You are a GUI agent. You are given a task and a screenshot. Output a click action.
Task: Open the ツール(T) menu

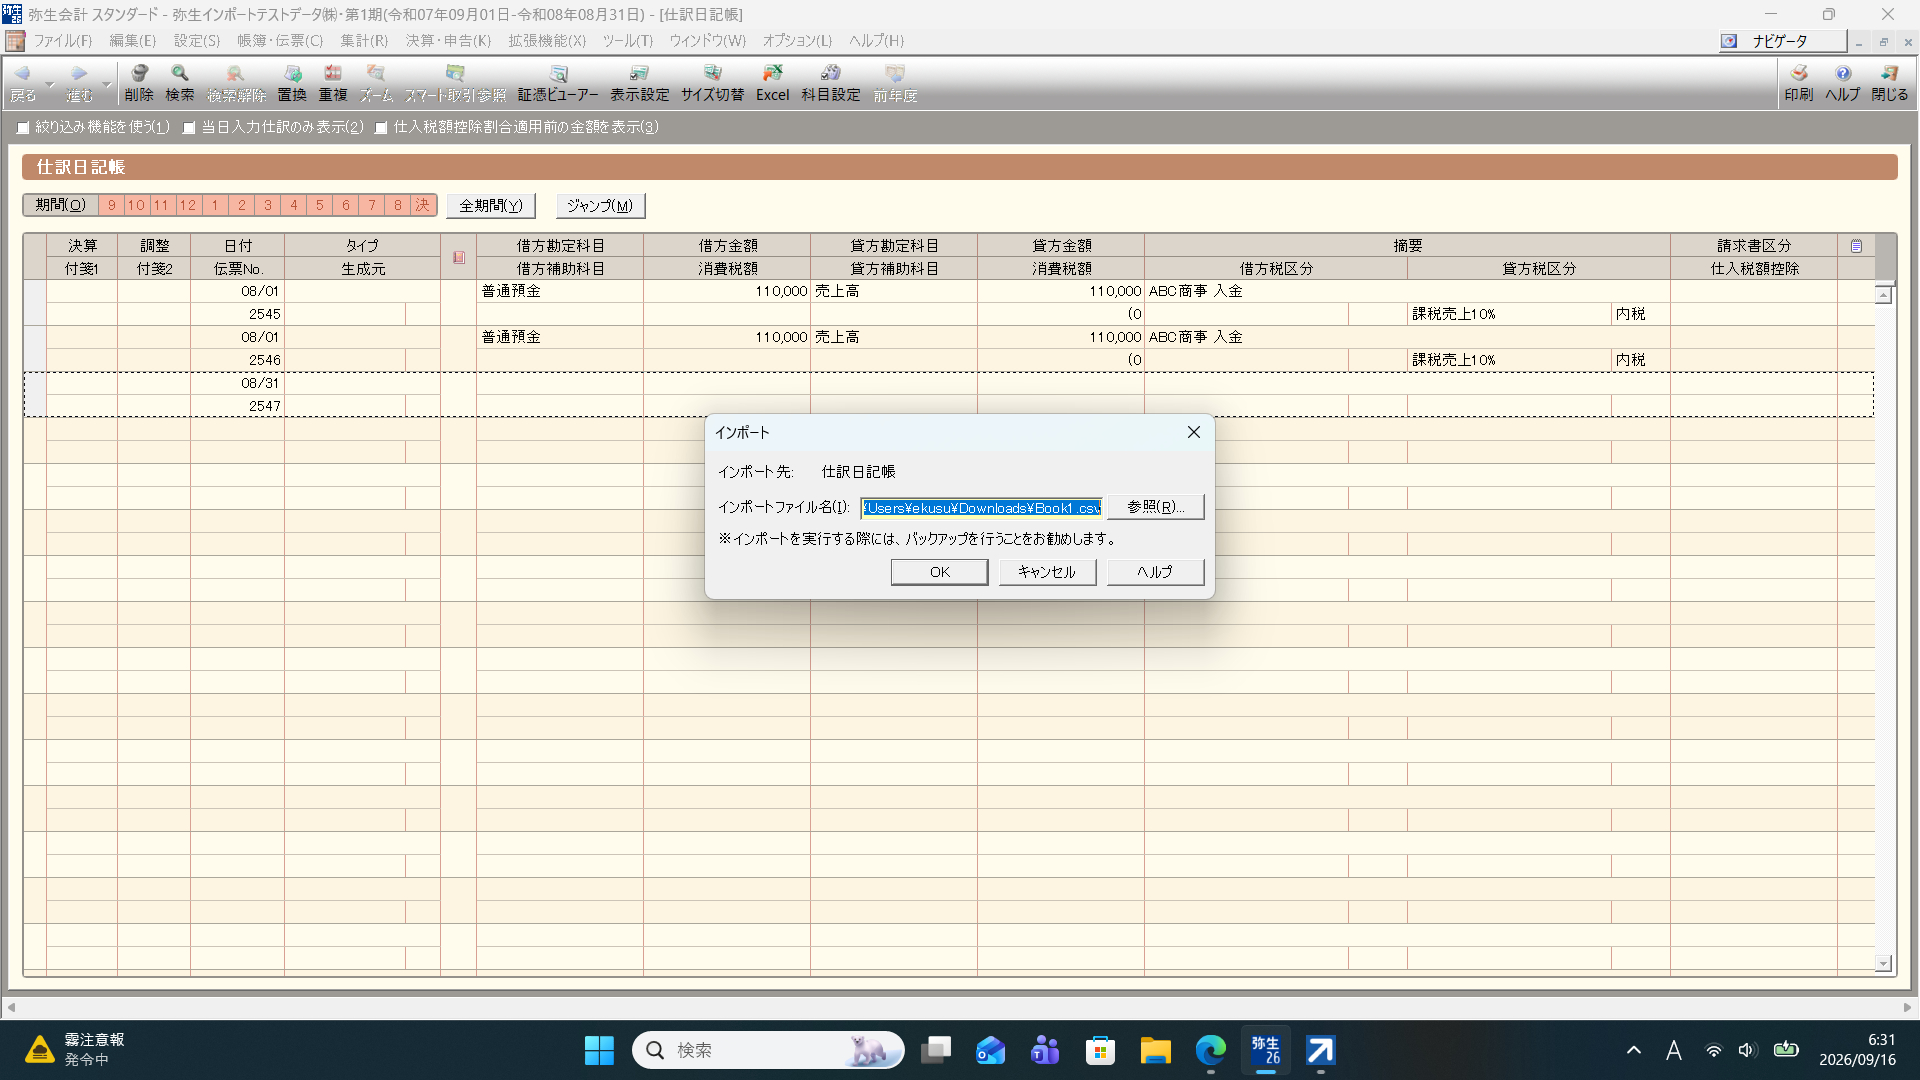(x=627, y=41)
